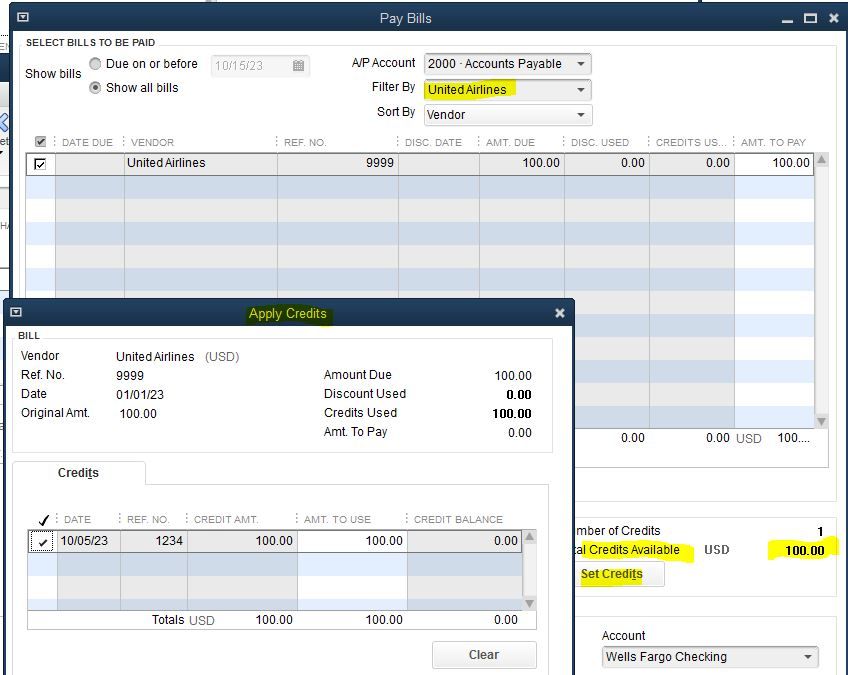
Task: Open the Wells Fargo Checking account dropdown
Action: click(x=808, y=657)
